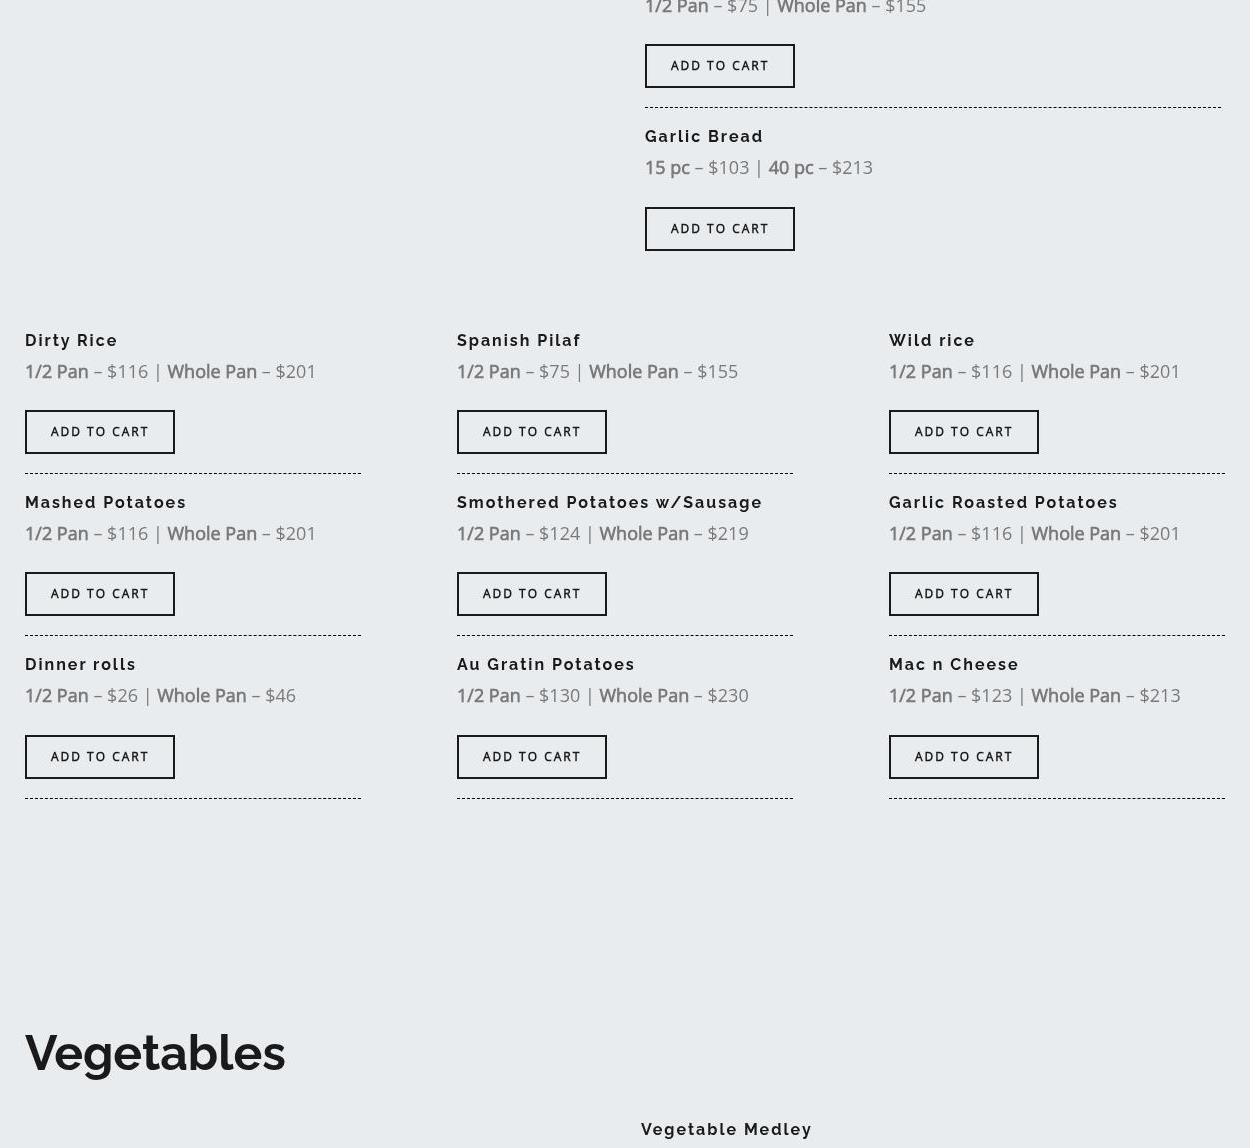Click the Vegetables section heading
The height and width of the screenshot is (1148, 1250).
tap(155, 1053)
